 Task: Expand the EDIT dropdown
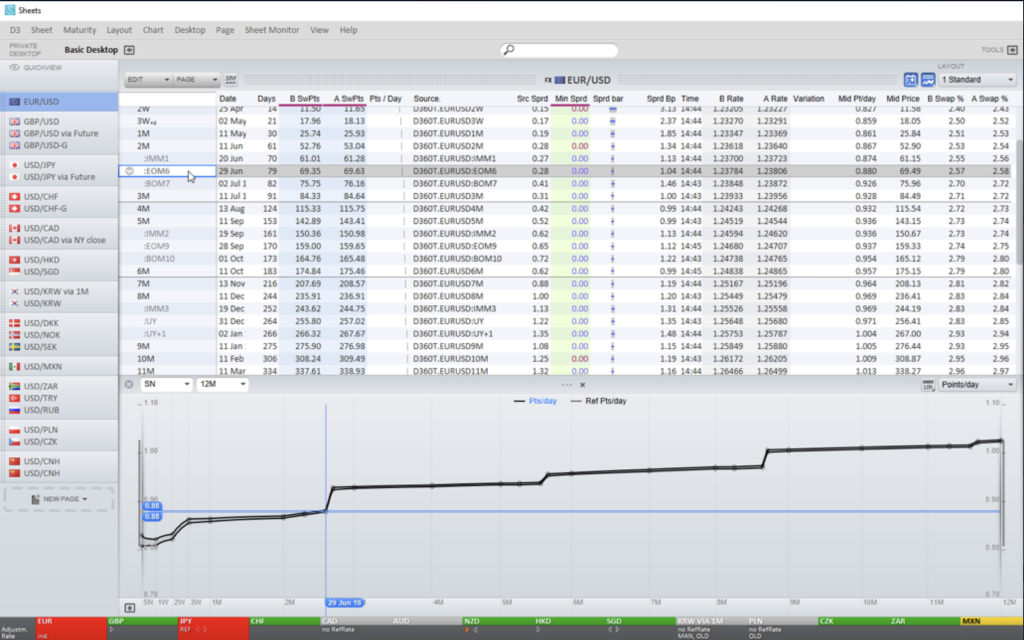(x=146, y=79)
